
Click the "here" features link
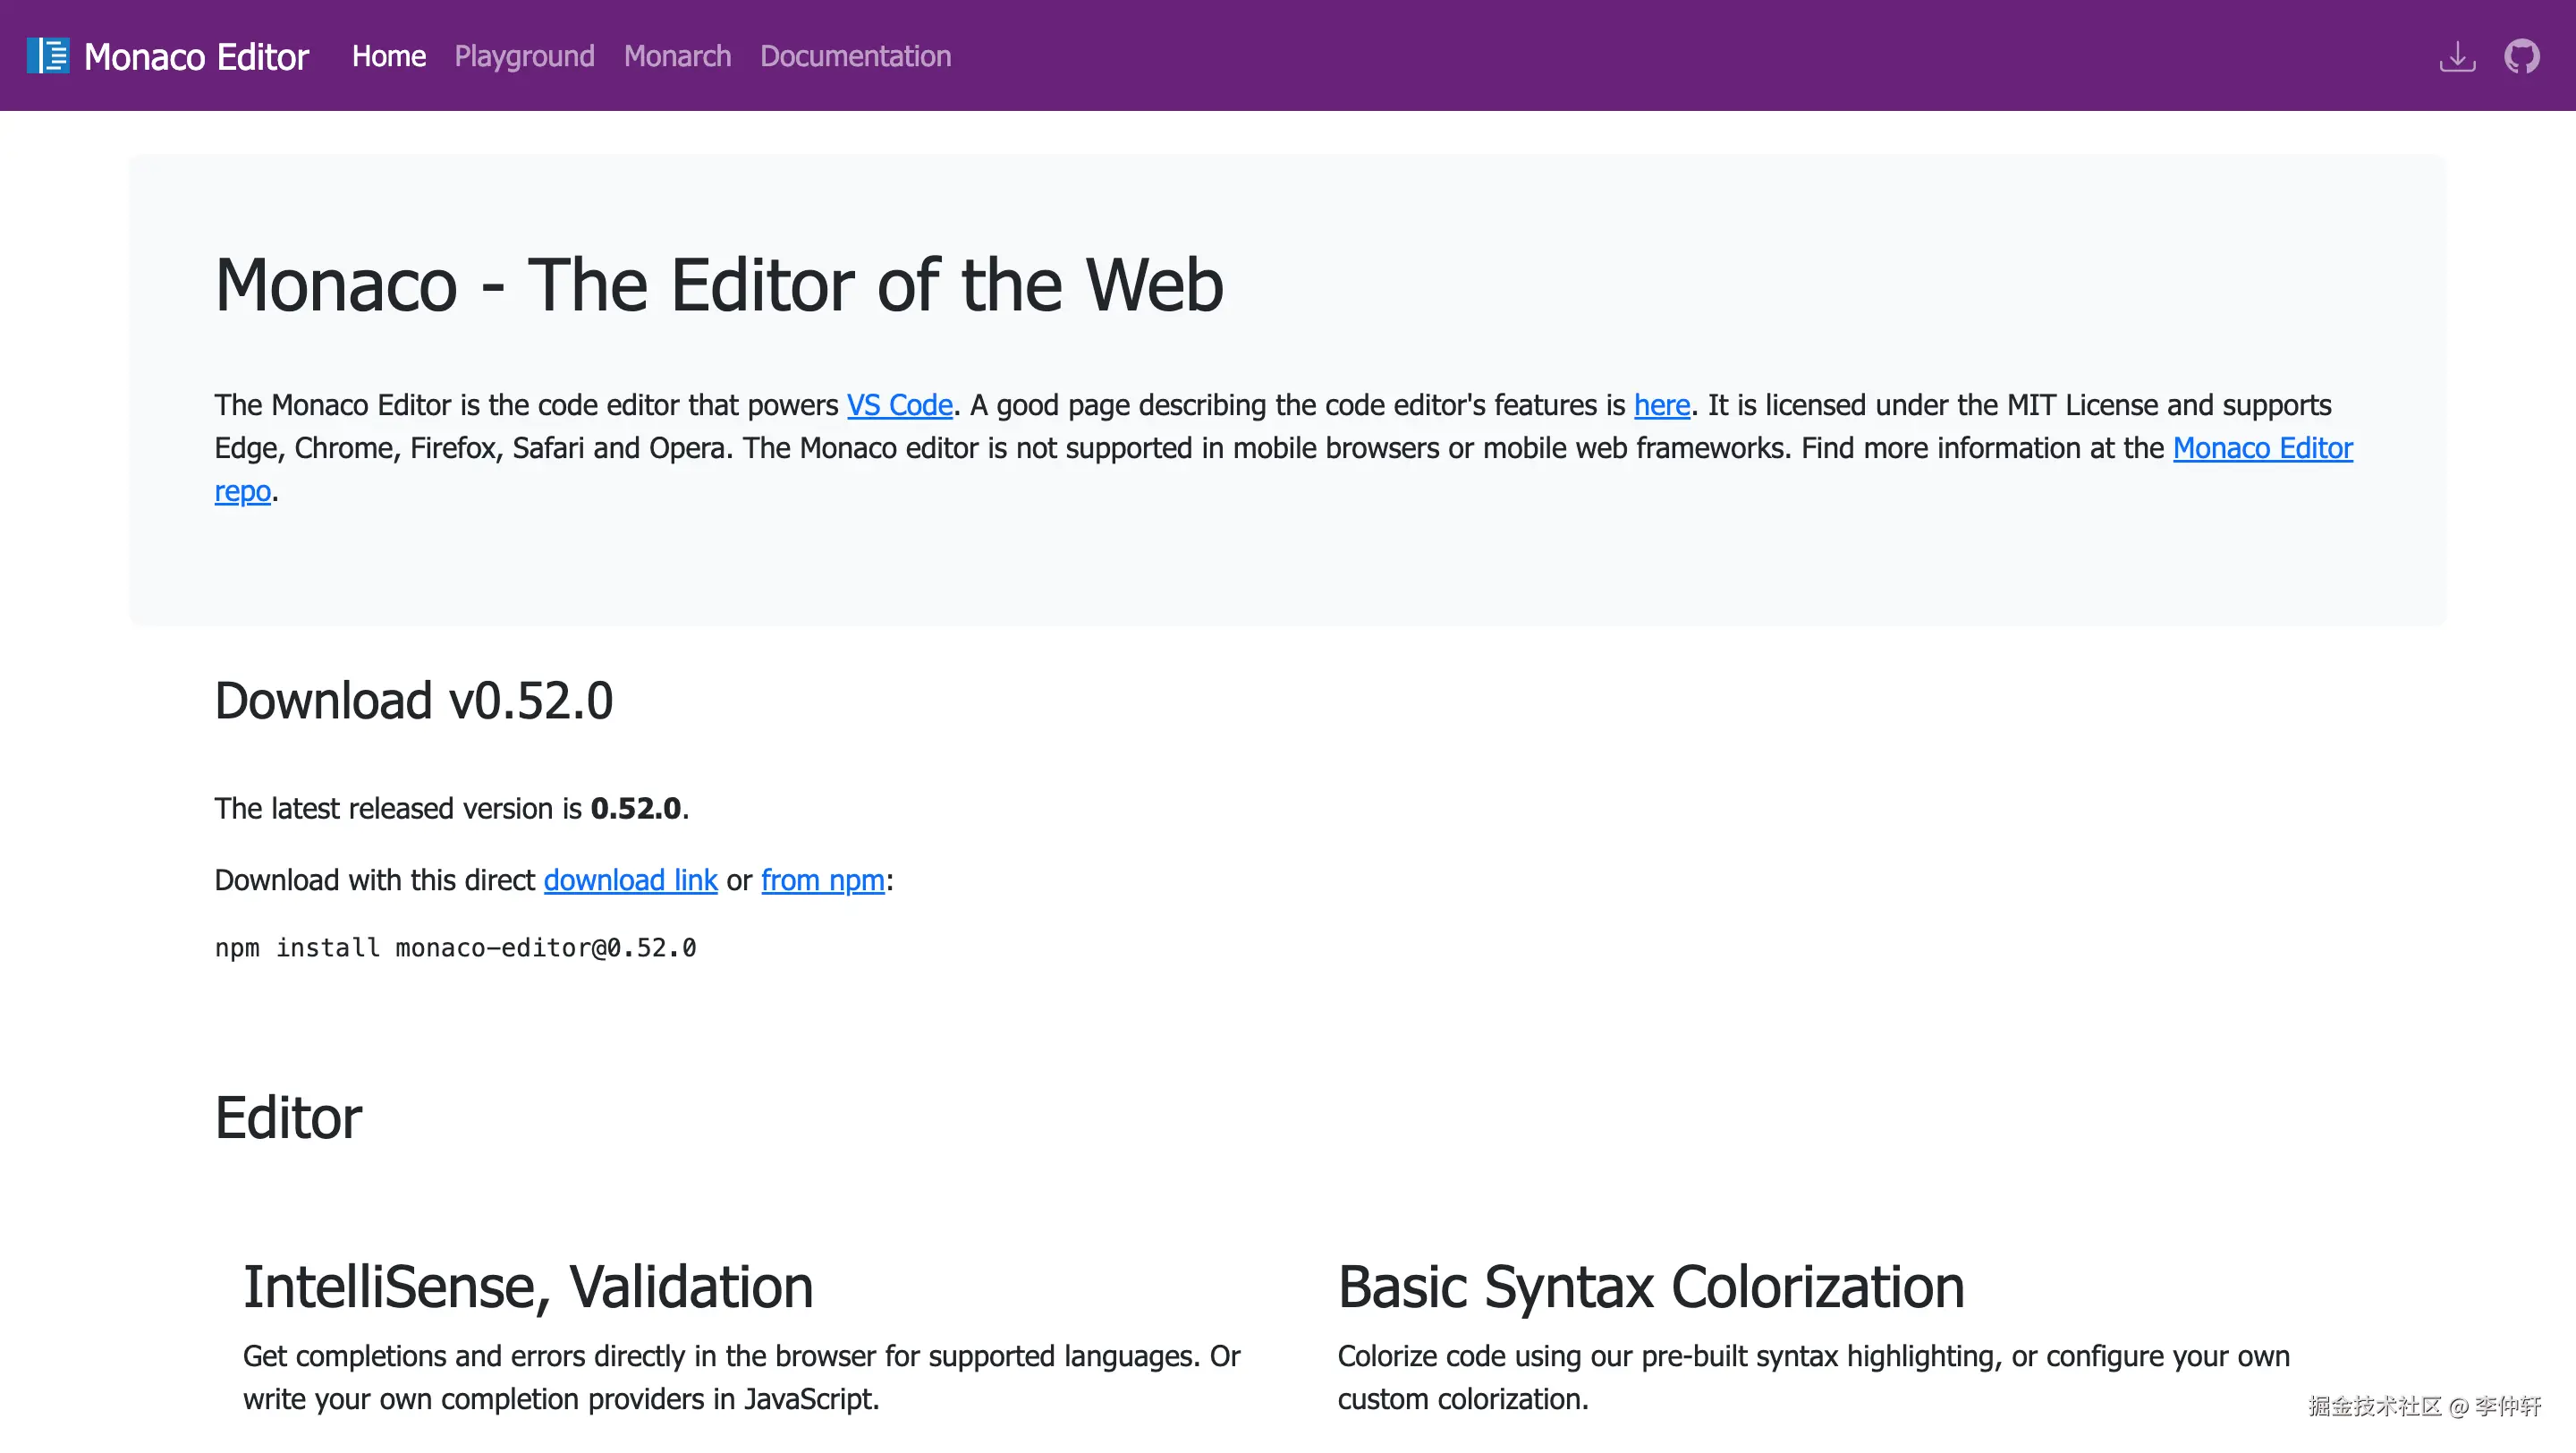[1661, 405]
